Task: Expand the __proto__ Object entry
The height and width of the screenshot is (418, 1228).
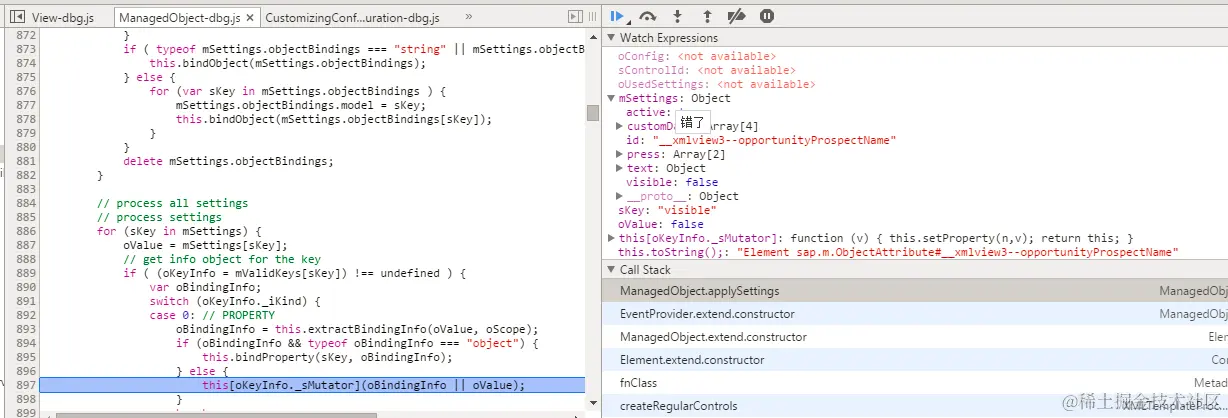Action: click(620, 196)
